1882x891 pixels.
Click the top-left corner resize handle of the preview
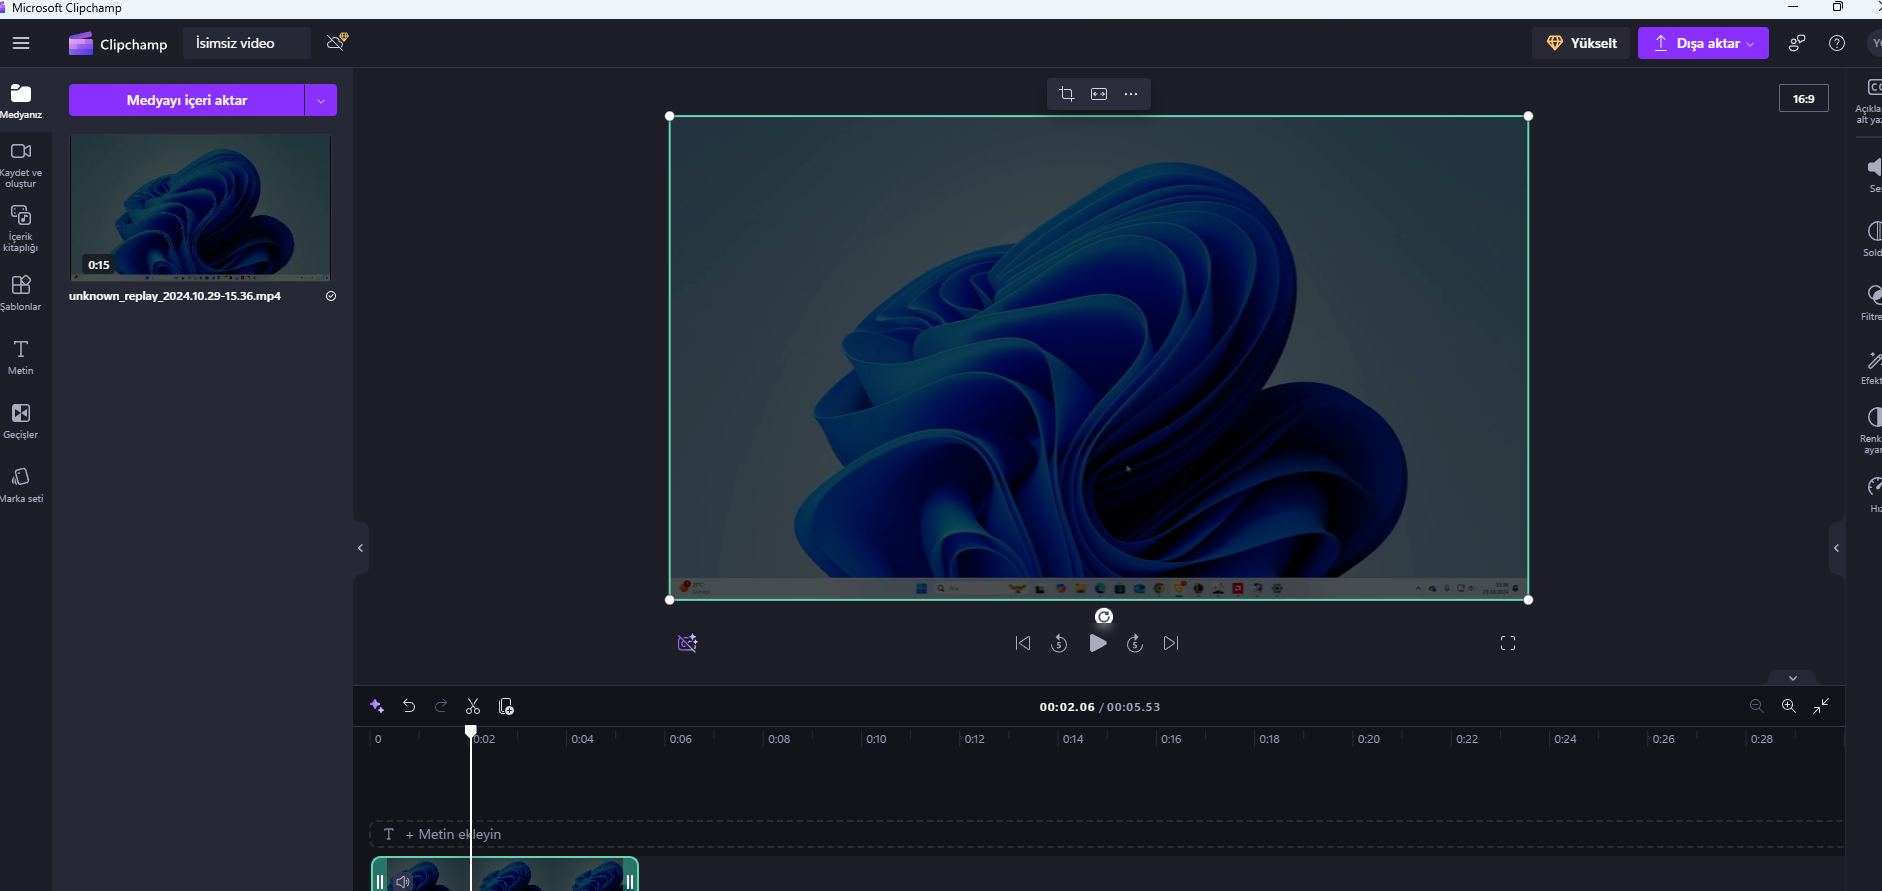pyautogui.click(x=670, y=116)
